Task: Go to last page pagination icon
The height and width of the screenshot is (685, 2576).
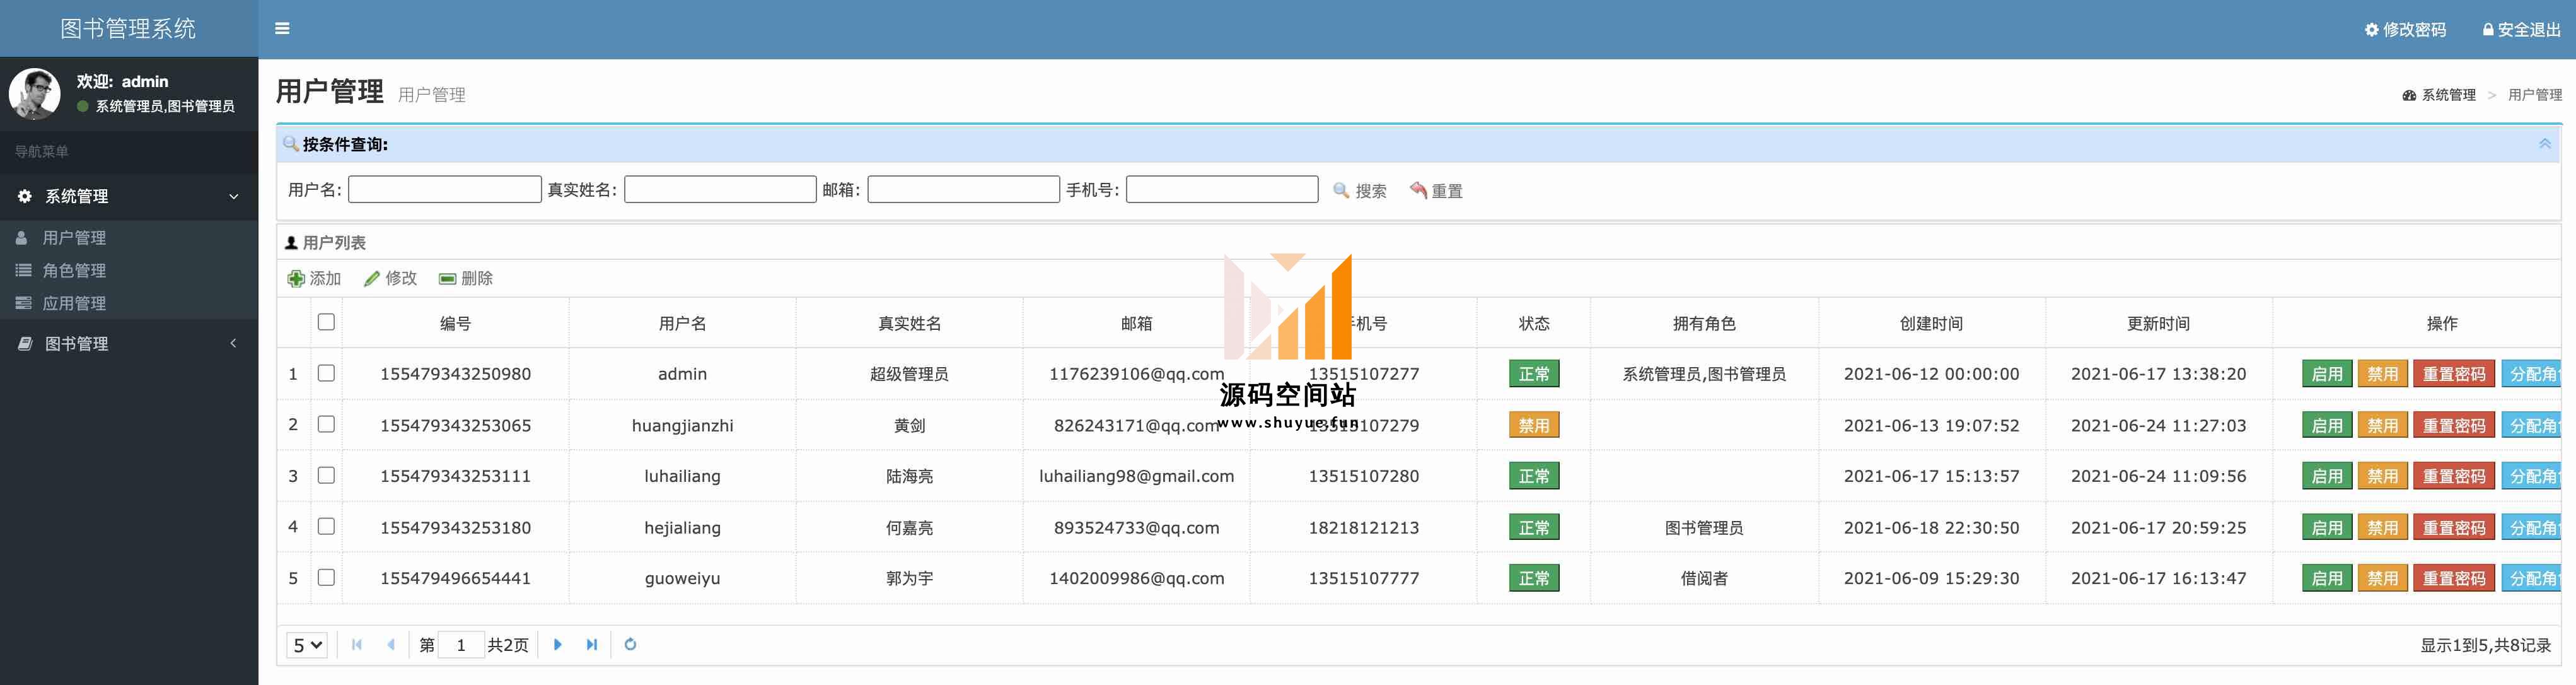Action: click(x=592, y=645)
